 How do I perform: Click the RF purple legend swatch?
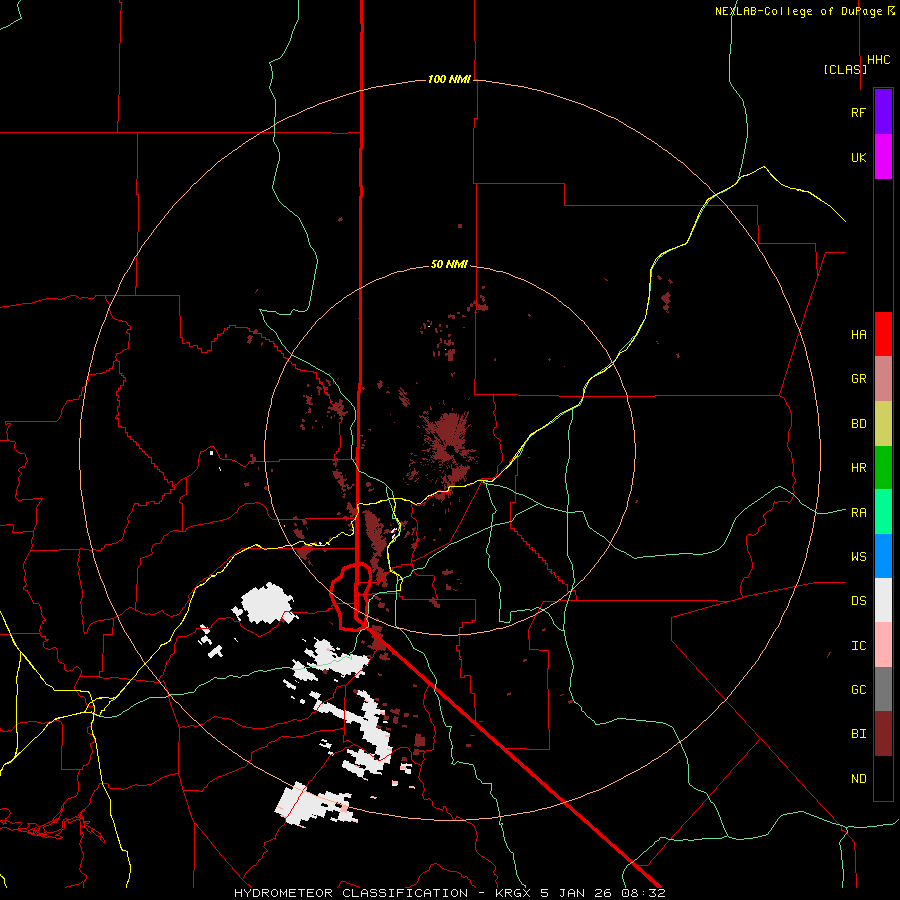(883, 112)
